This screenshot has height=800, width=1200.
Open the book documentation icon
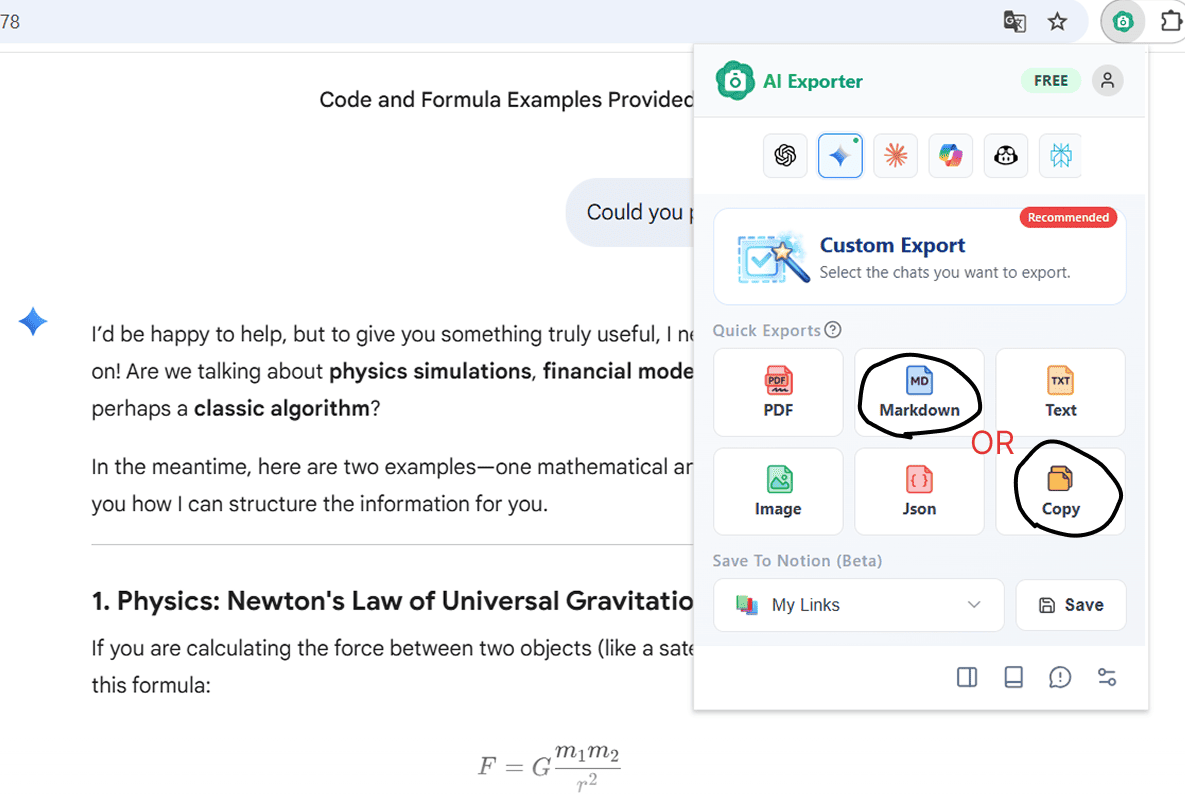1013,677
